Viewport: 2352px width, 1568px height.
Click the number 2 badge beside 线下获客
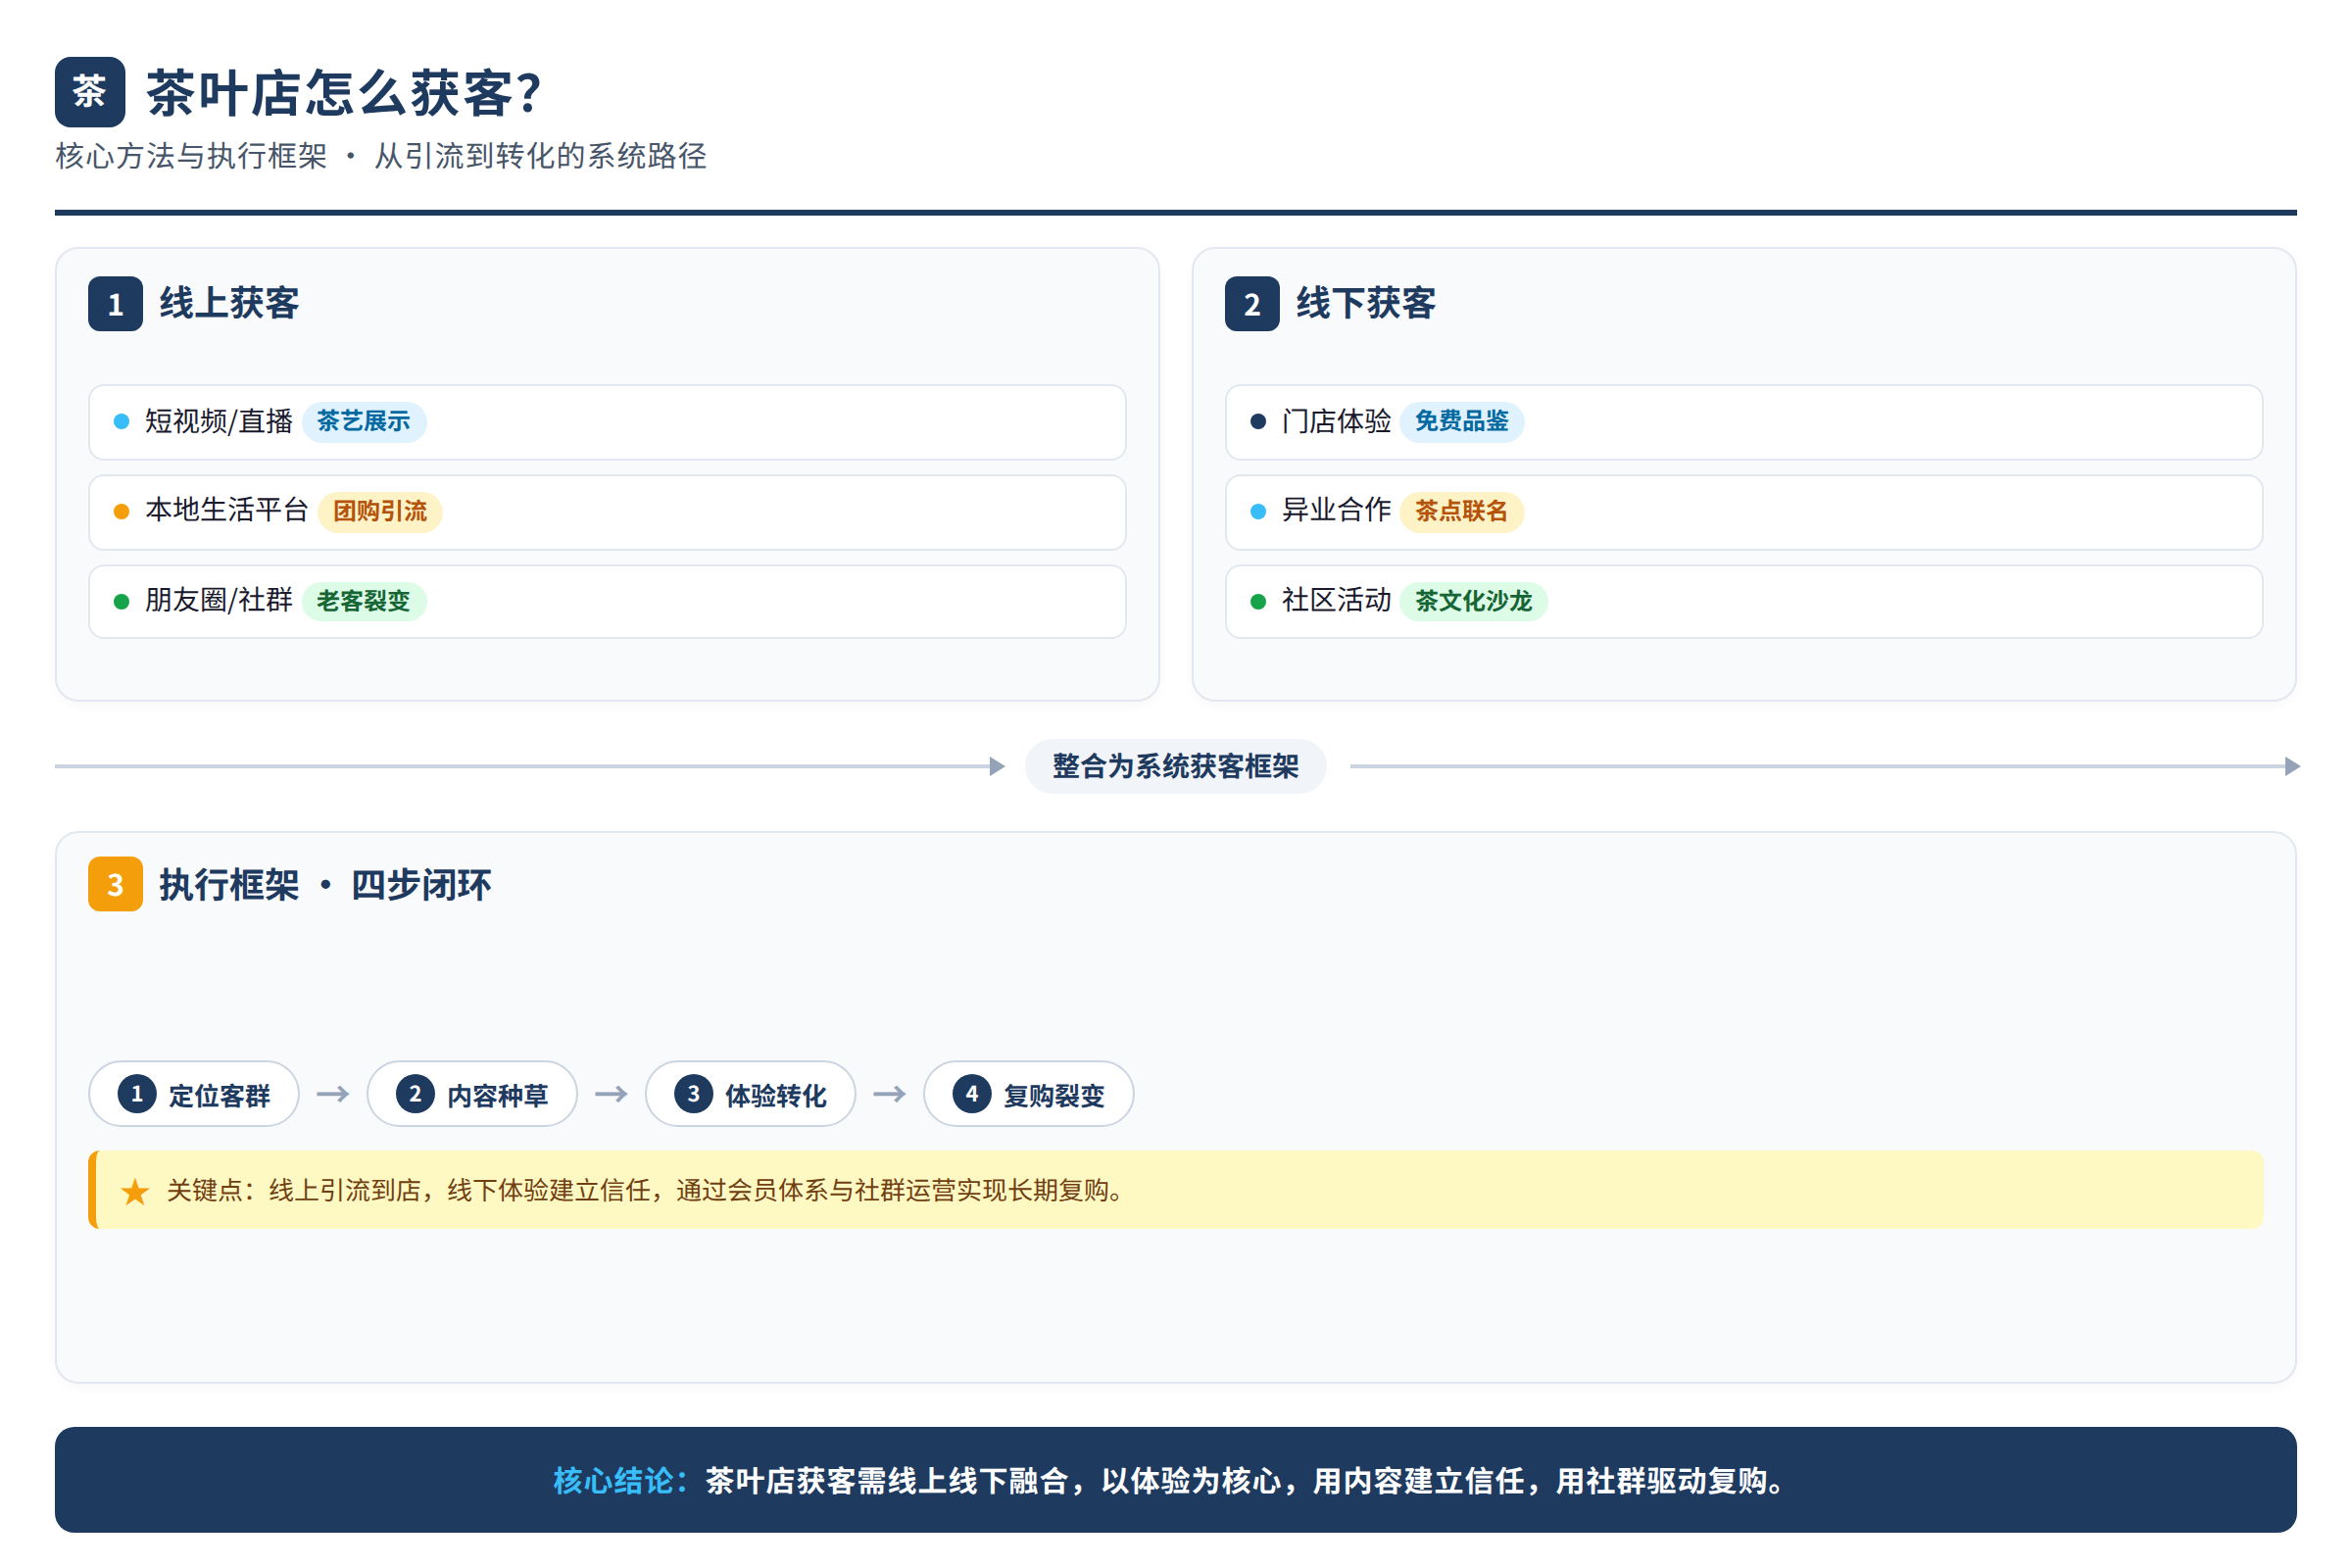[x=1252, y=304]
